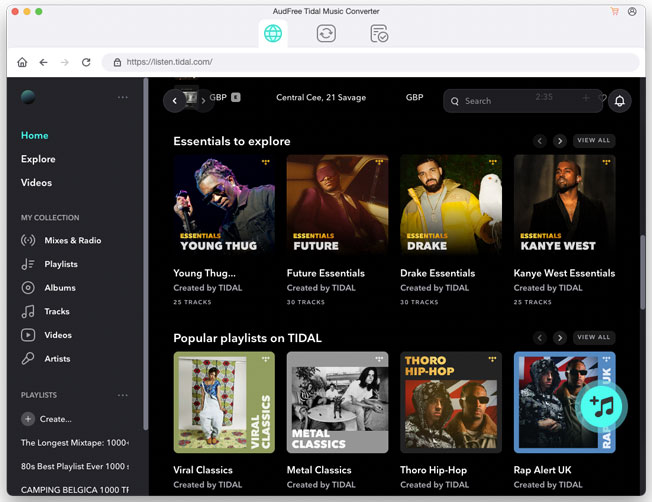
Task: Show next Essentials to explore items
Action: coord(560,141)
